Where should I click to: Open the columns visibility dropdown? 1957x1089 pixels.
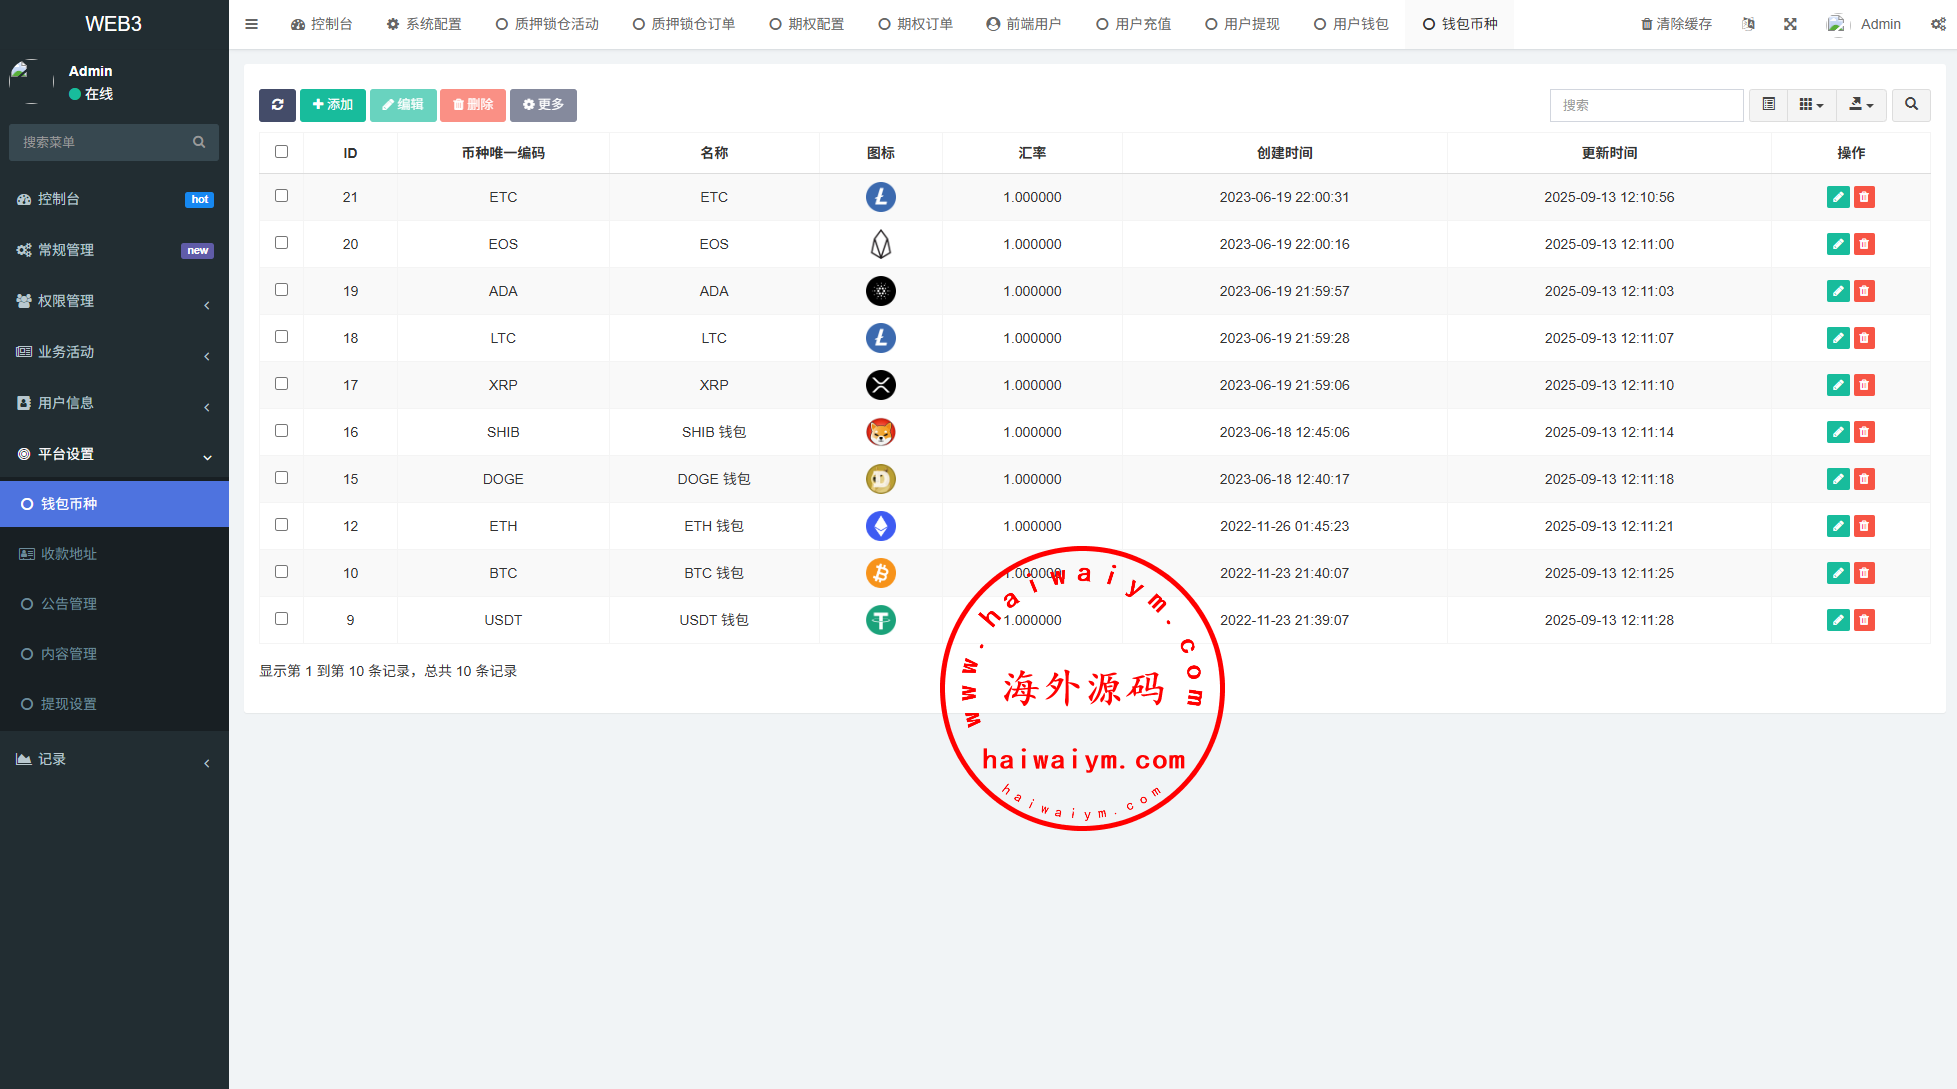point(1811,105)
